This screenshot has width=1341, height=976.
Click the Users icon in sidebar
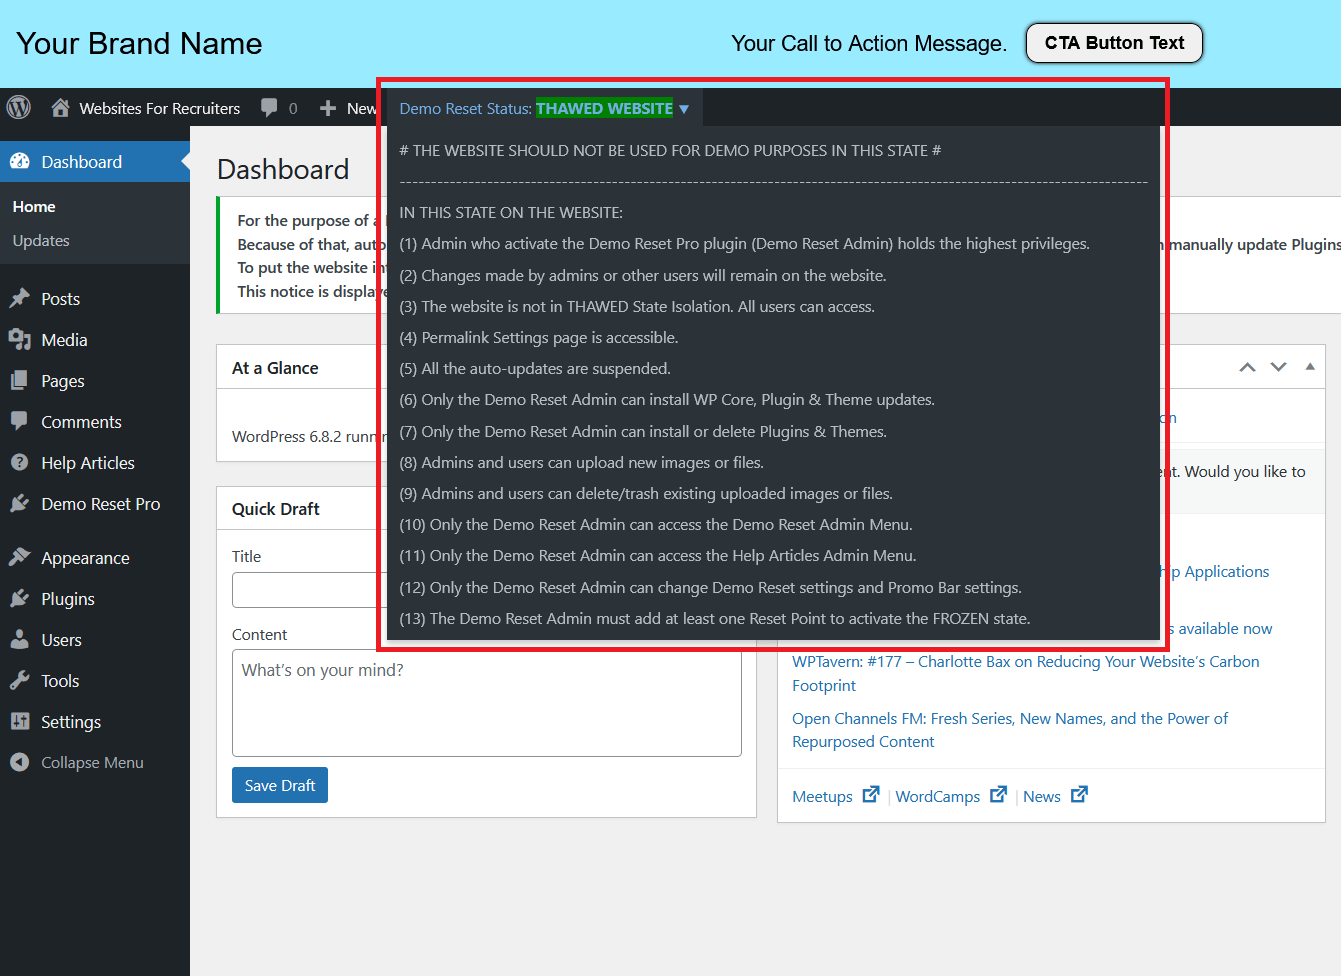[20, 639]
